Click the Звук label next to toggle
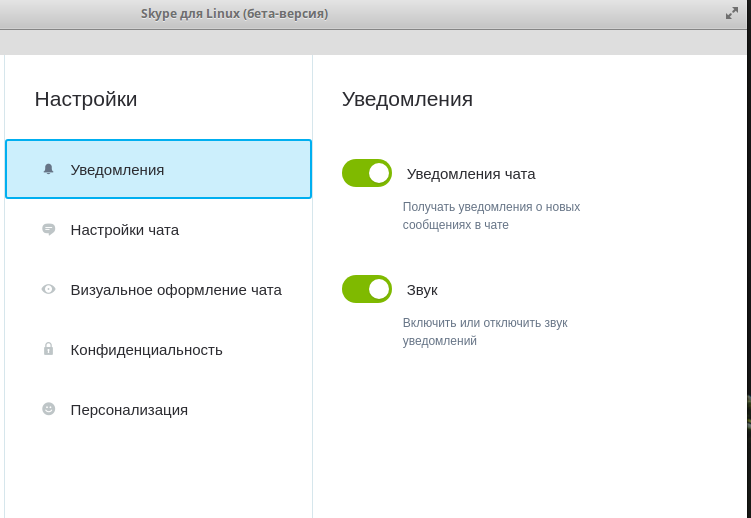751x518 pixels. coord(422,290)
